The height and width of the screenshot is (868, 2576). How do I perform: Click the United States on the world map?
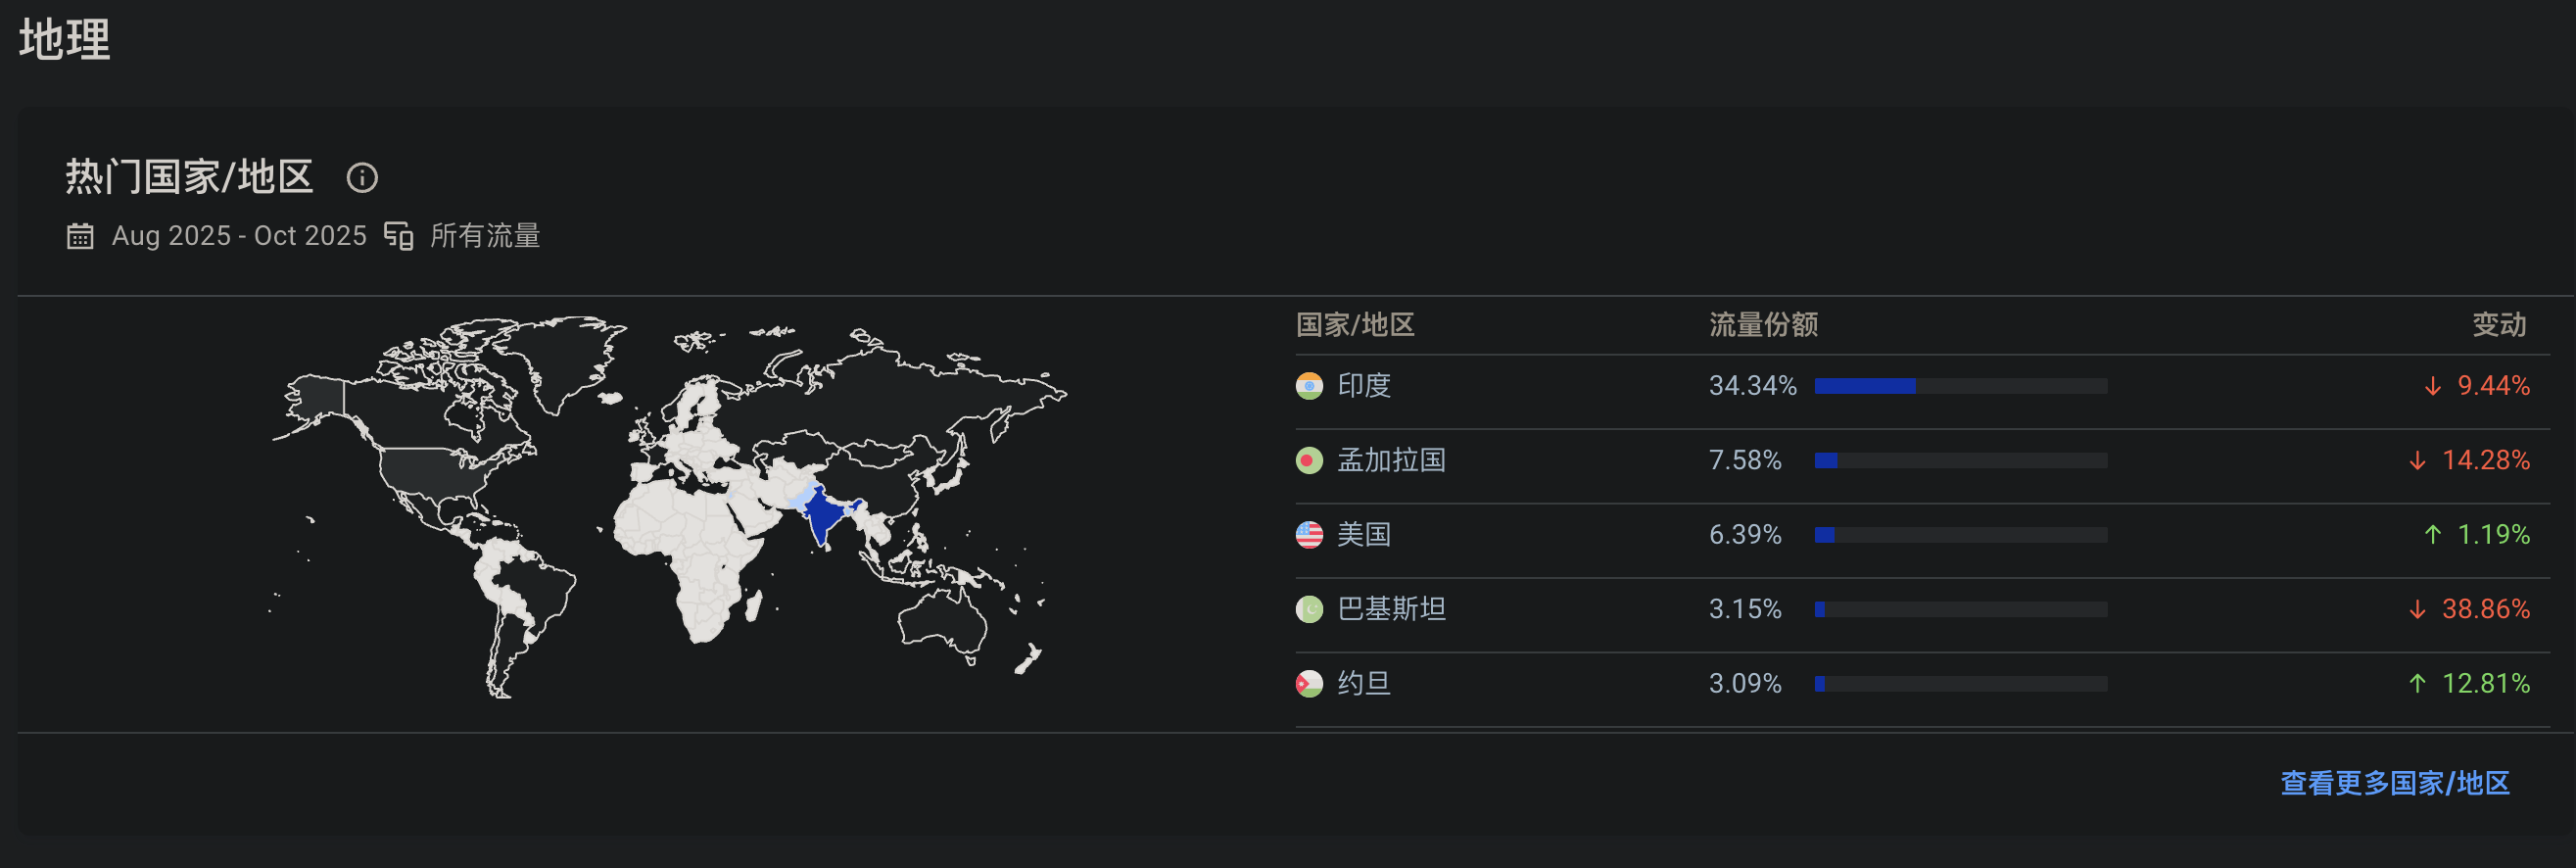tap(430, 470)
